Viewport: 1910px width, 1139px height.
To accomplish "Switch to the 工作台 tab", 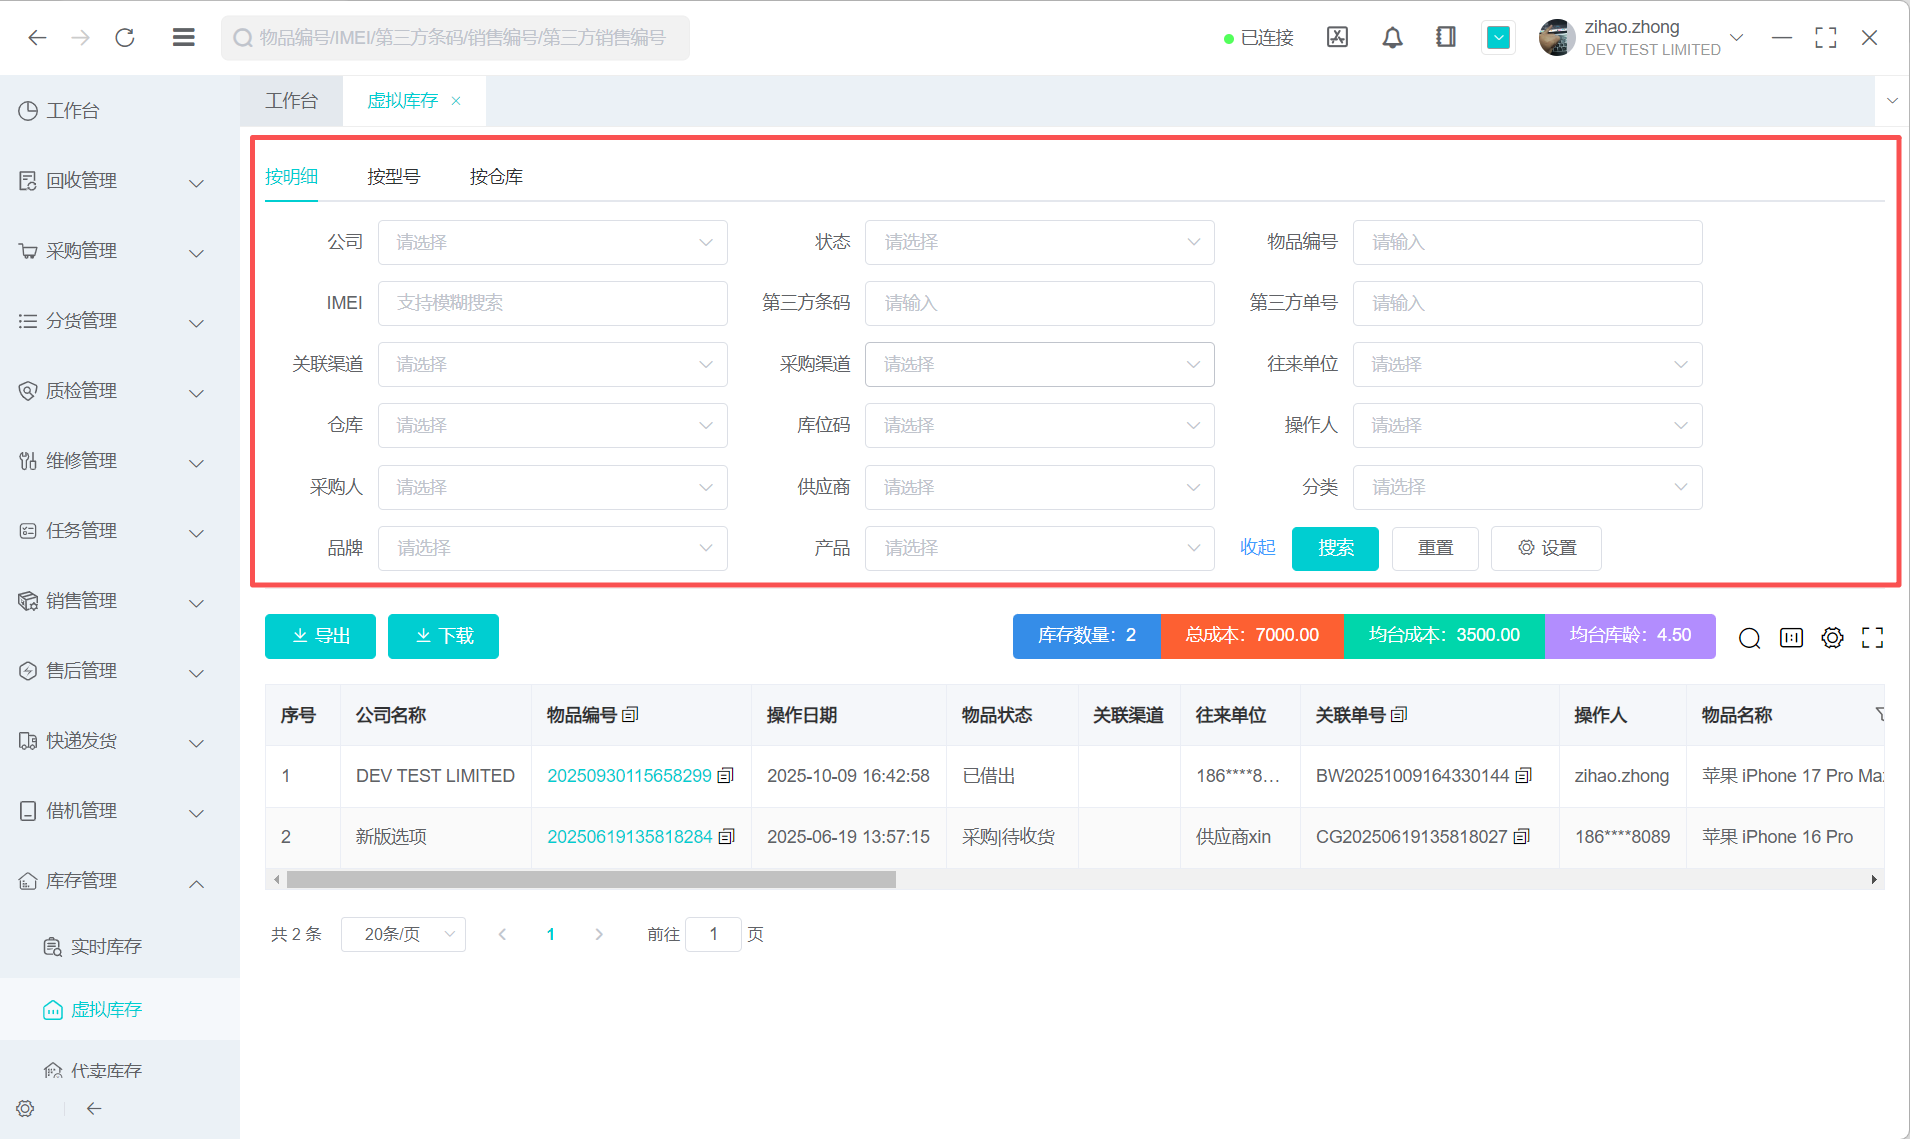I will pyautogui.click(x=291, y=101).
